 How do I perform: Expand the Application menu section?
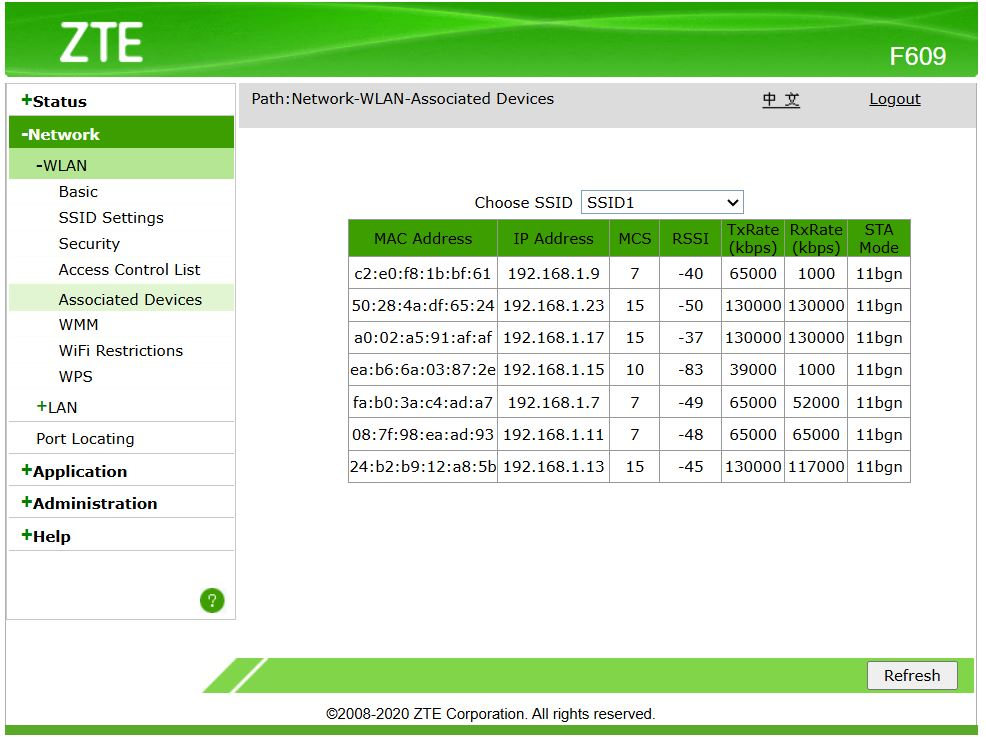coord(74,471)
